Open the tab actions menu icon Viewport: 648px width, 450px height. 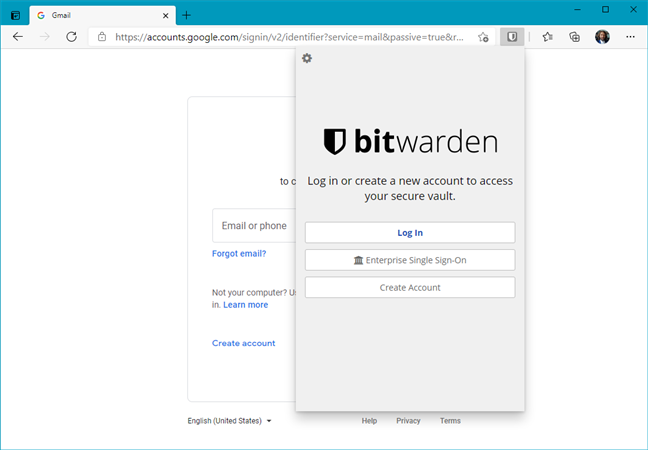tap(15, 16)
